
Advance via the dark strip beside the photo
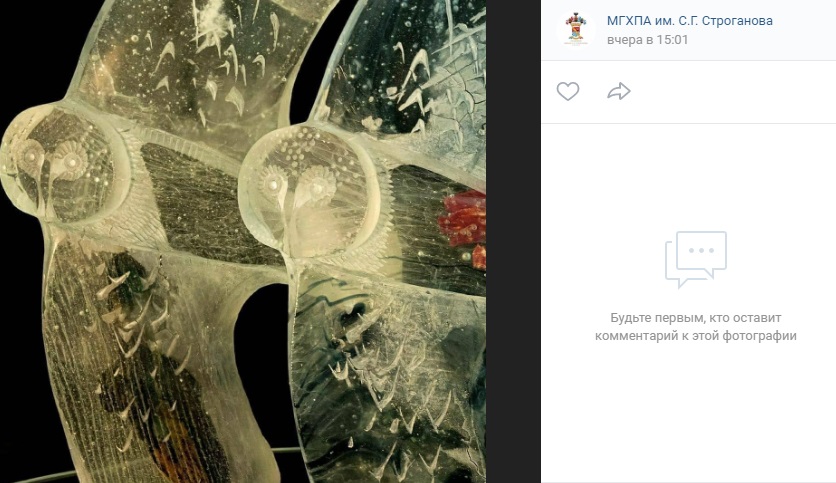pos(513,242)
